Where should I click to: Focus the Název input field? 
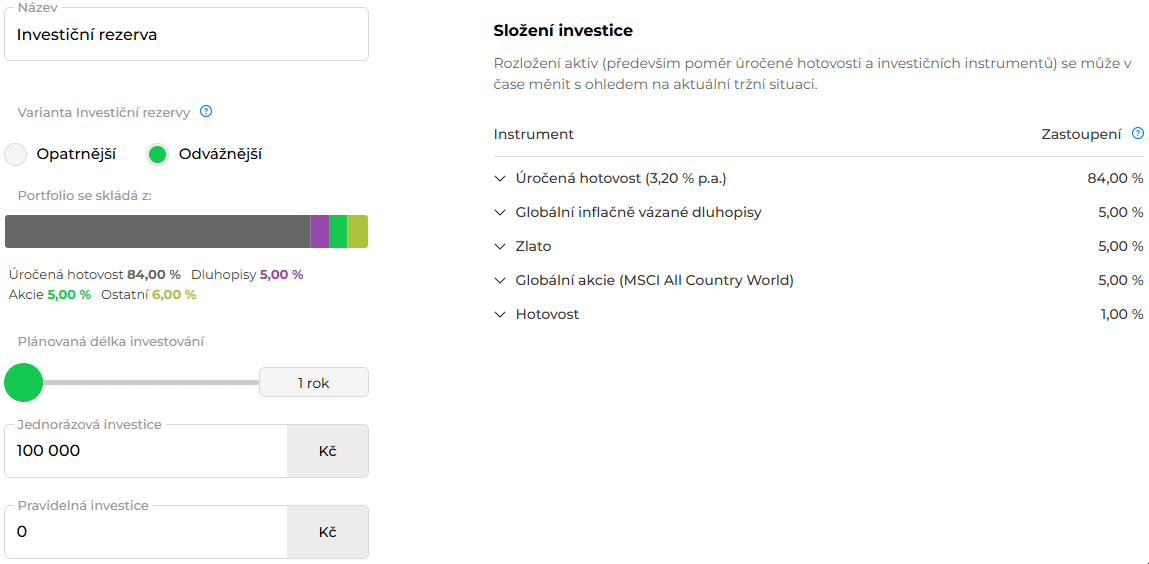[186, 35]
